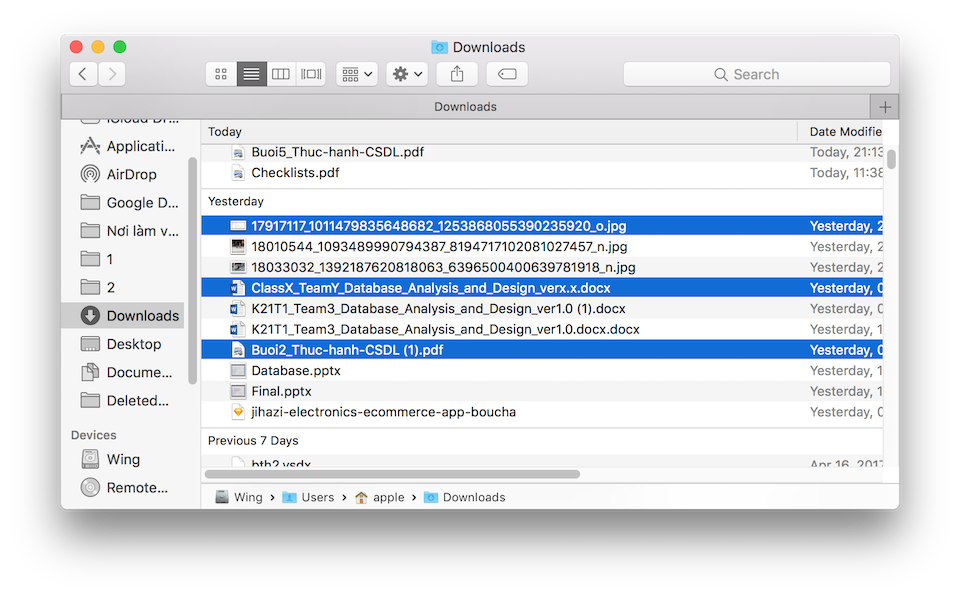Viewport: 960px width, 596px height.
Task: Switch to column view
Action: pos(281,74)
